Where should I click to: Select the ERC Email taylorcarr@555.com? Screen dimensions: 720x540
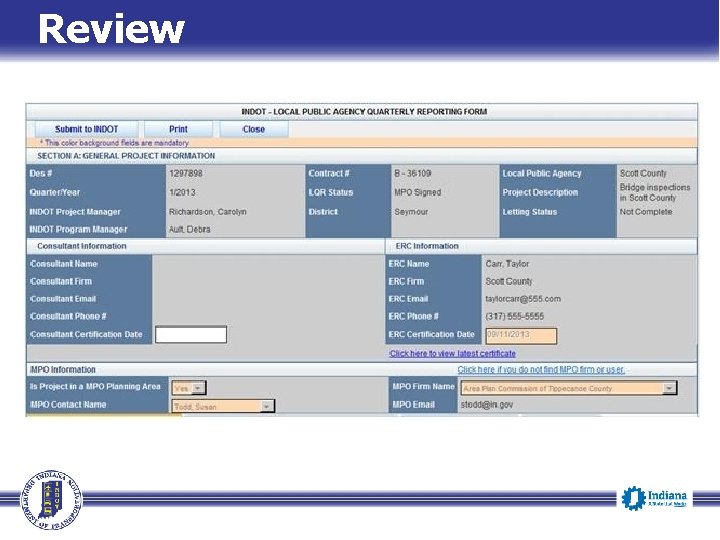pyautogui.click(x=523, y=299)
